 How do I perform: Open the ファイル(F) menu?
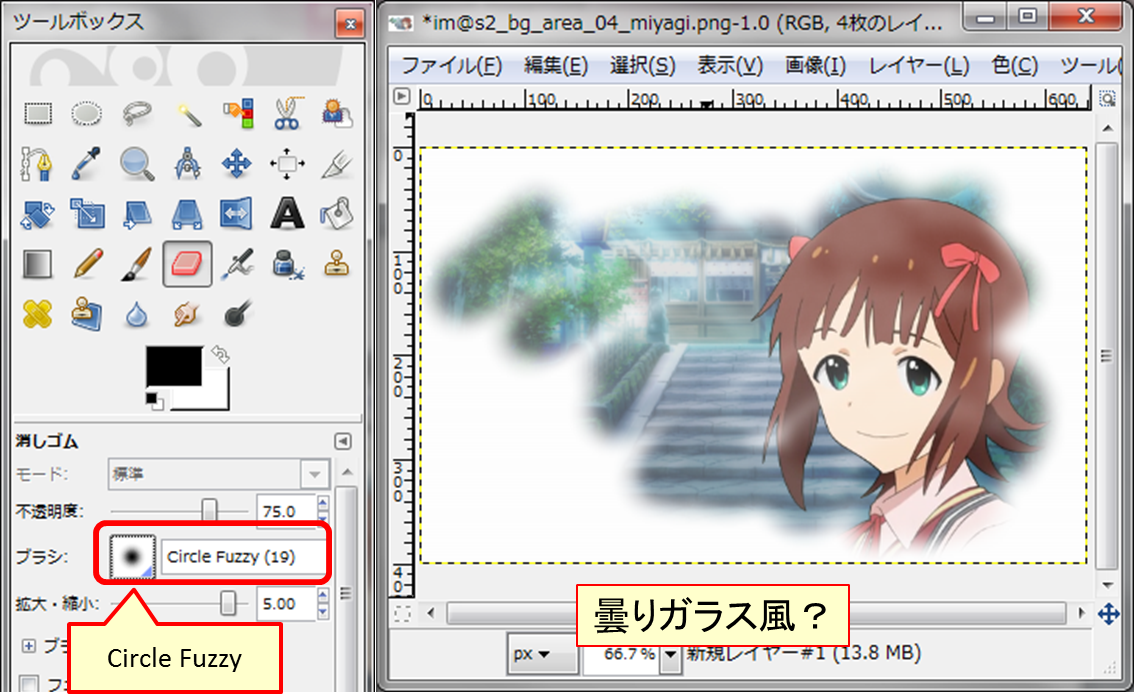click(451, 66)
